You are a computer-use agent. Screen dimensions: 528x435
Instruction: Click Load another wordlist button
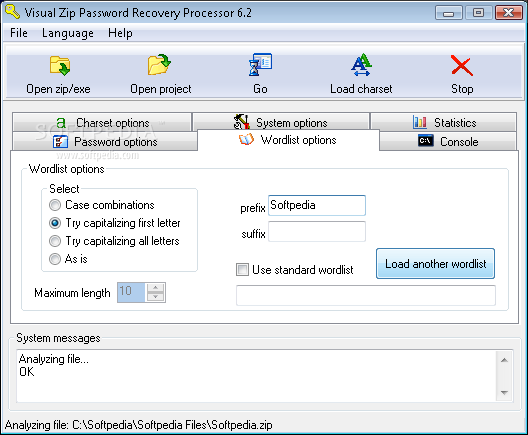(435, 264)
